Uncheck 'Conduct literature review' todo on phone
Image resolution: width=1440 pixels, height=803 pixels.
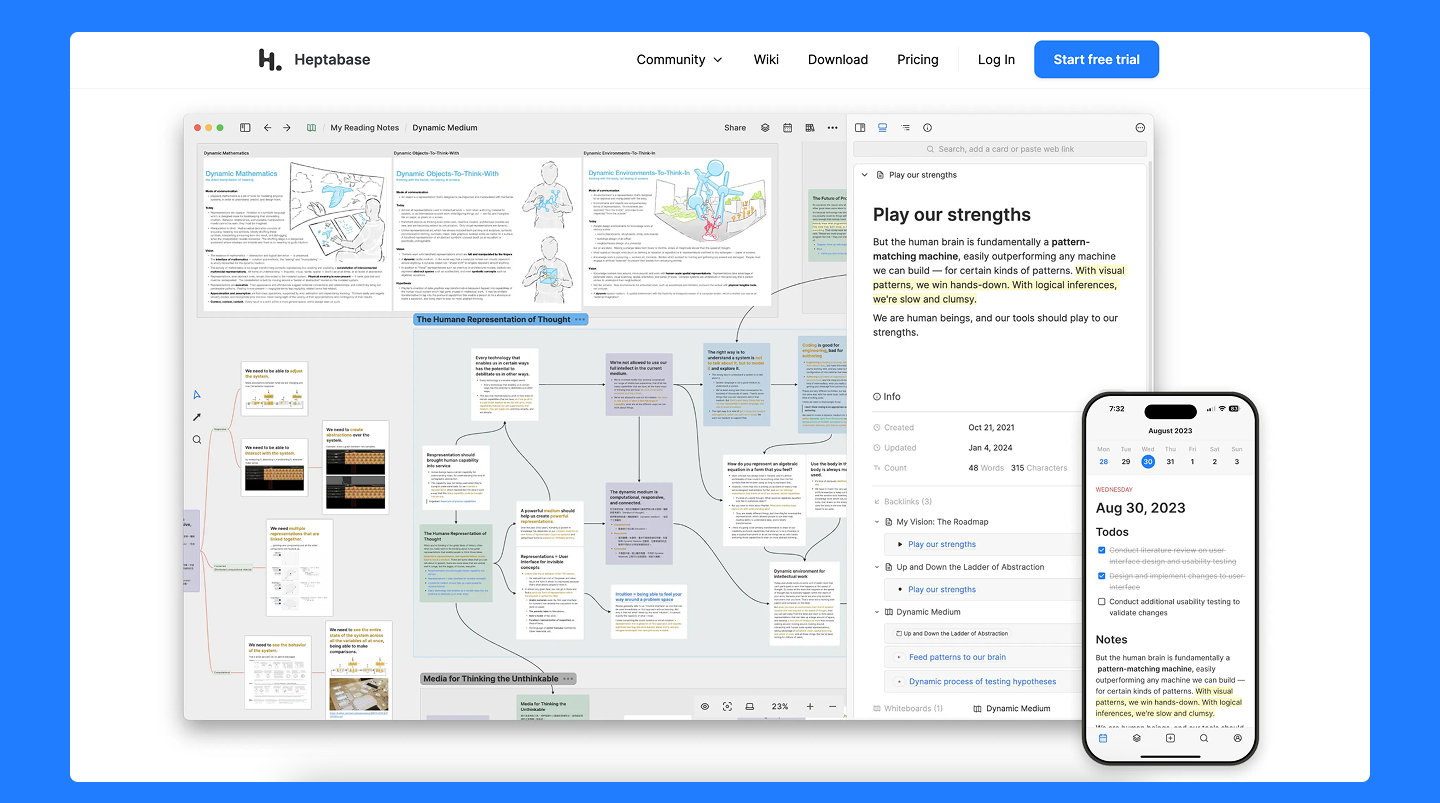pyautogui.click(x=1101, y=550)
